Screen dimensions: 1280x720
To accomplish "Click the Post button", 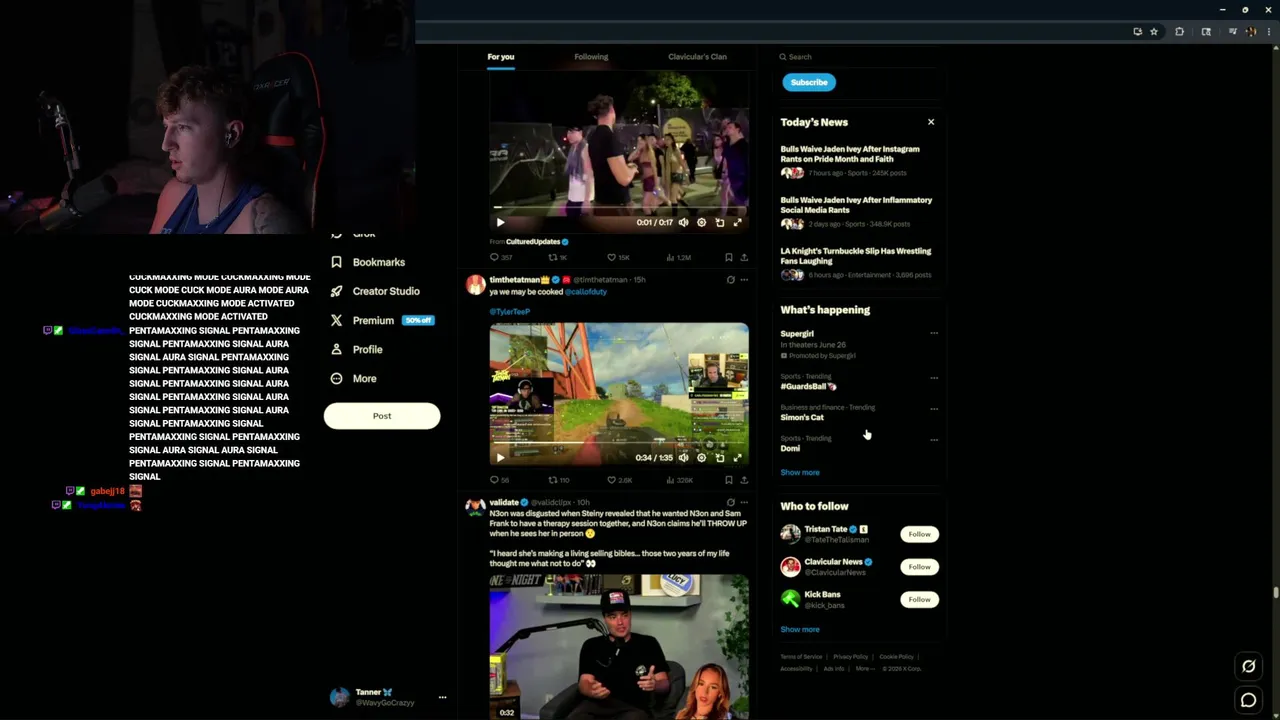I will click(x=382, y=416).
